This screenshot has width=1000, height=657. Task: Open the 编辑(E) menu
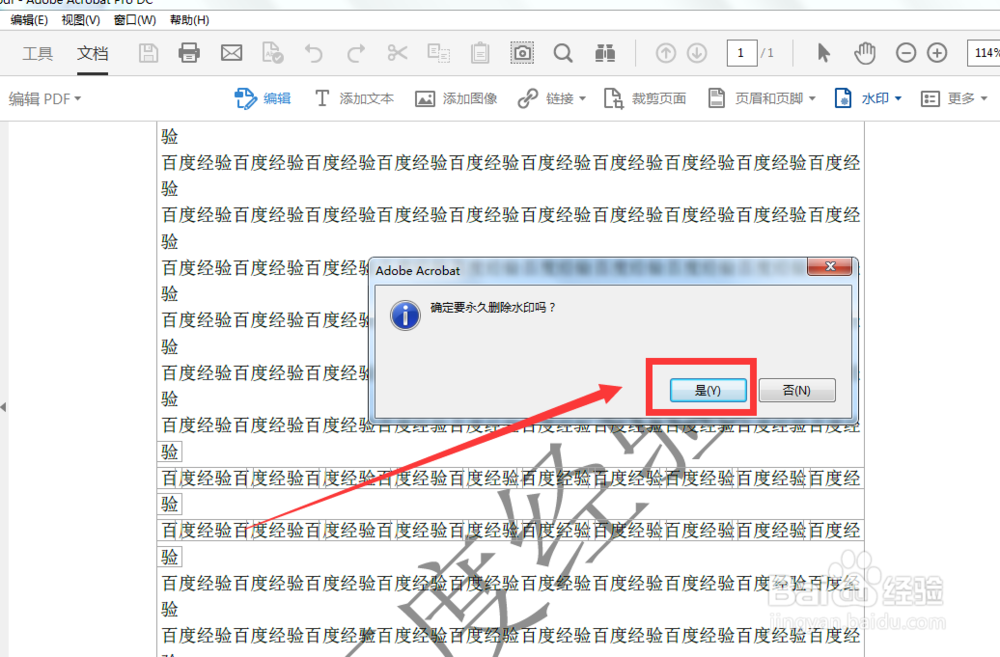click(29, 20)
